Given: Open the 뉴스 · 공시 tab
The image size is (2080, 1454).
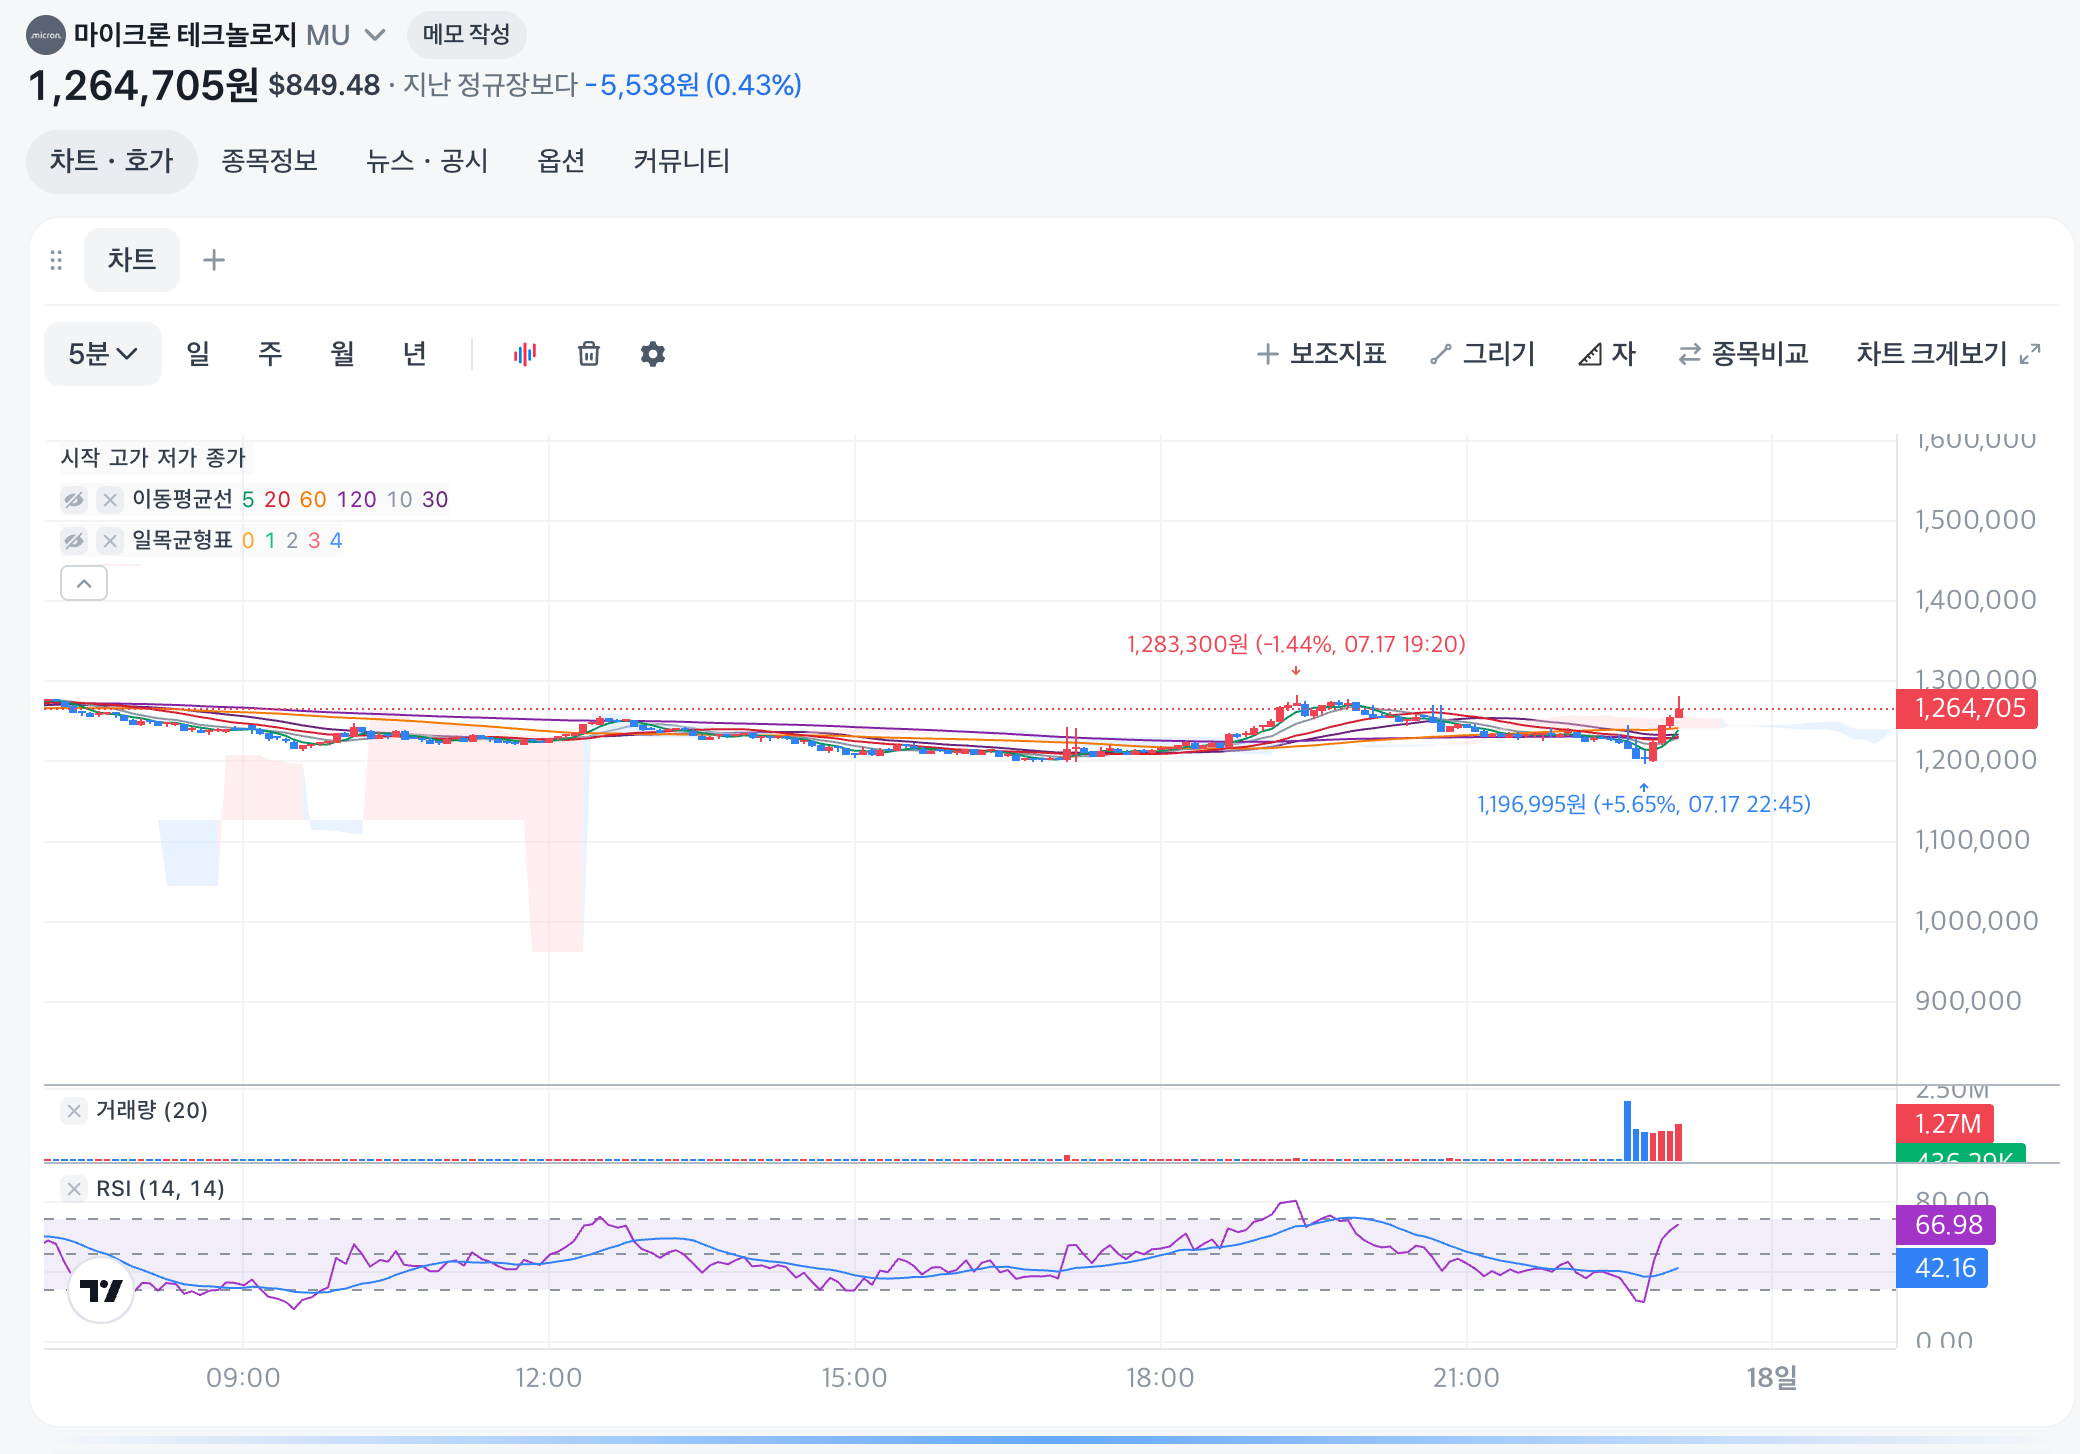Looking at the screenshot, I should pyautogui.click(x=427, y=161).
